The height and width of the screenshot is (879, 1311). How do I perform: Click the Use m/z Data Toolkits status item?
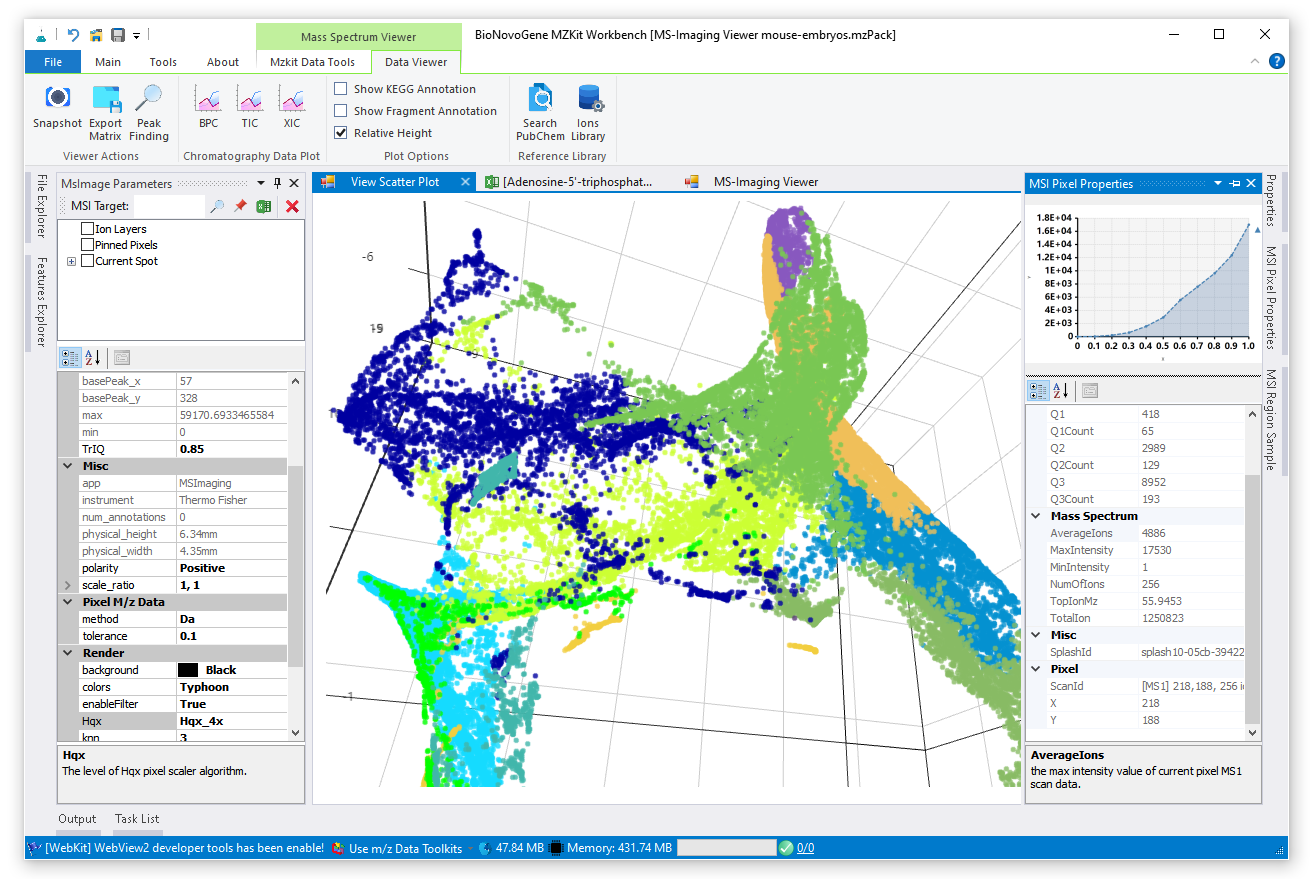(x=404, y=848)
